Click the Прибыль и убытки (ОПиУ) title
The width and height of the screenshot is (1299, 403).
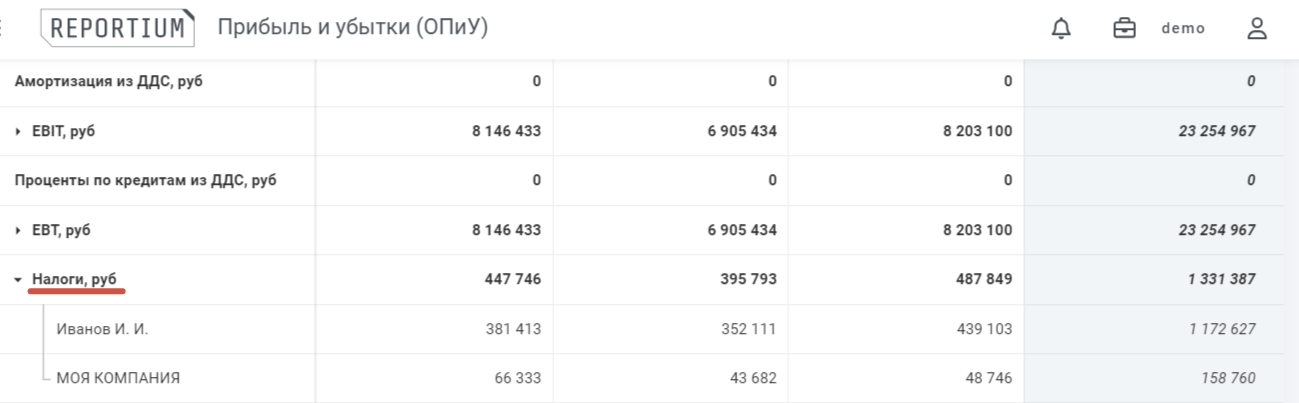click(x=352, y=28)
